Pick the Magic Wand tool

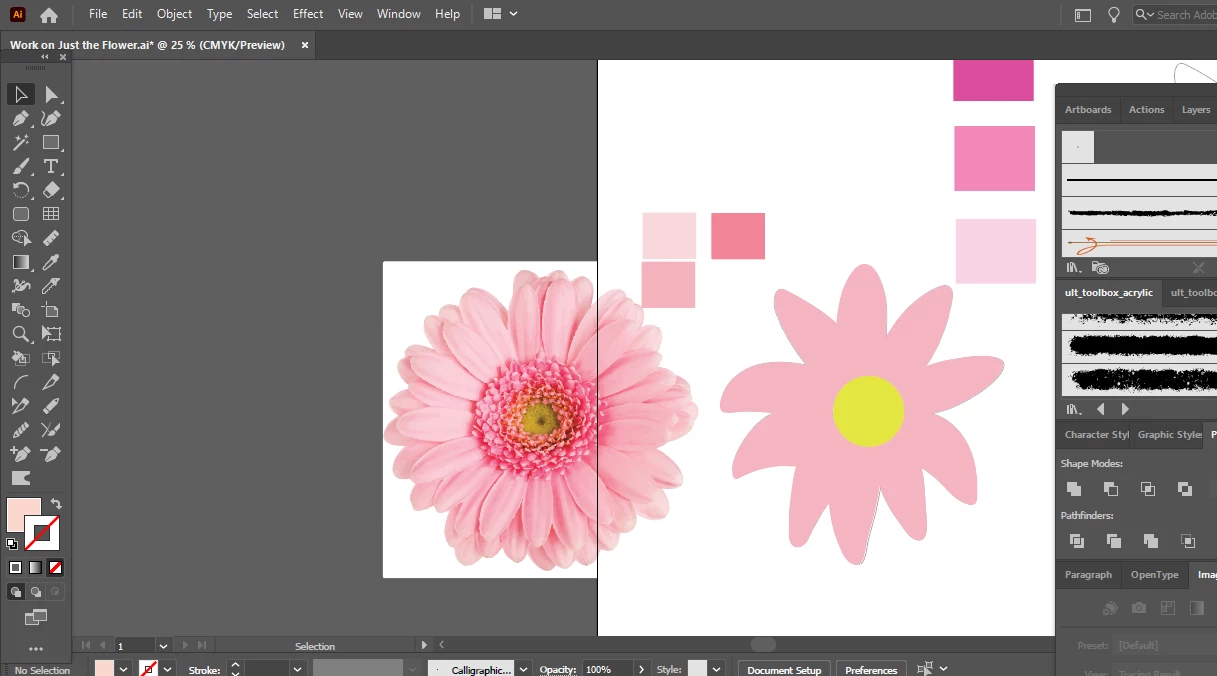[20, 142]
